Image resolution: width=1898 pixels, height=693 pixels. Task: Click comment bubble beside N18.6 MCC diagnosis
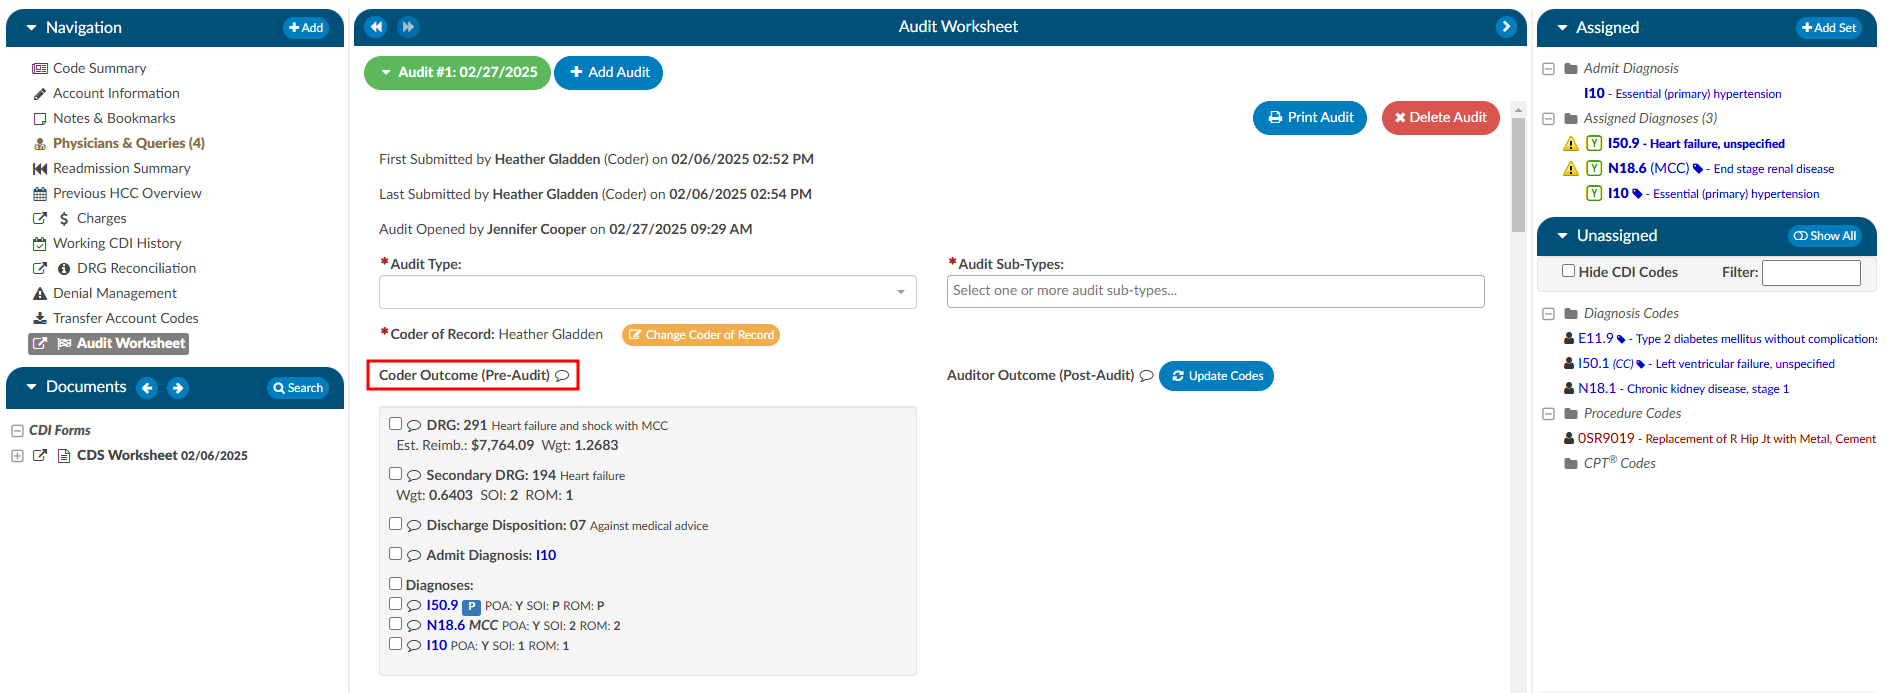pos(414,626)
